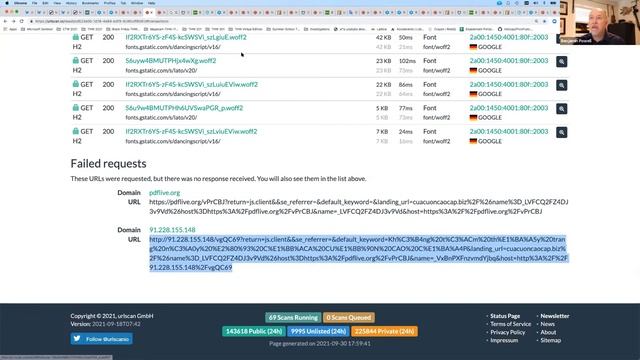Click the speaker webcam video thumbnail
The image size is (640, 360).
point(600,22)
